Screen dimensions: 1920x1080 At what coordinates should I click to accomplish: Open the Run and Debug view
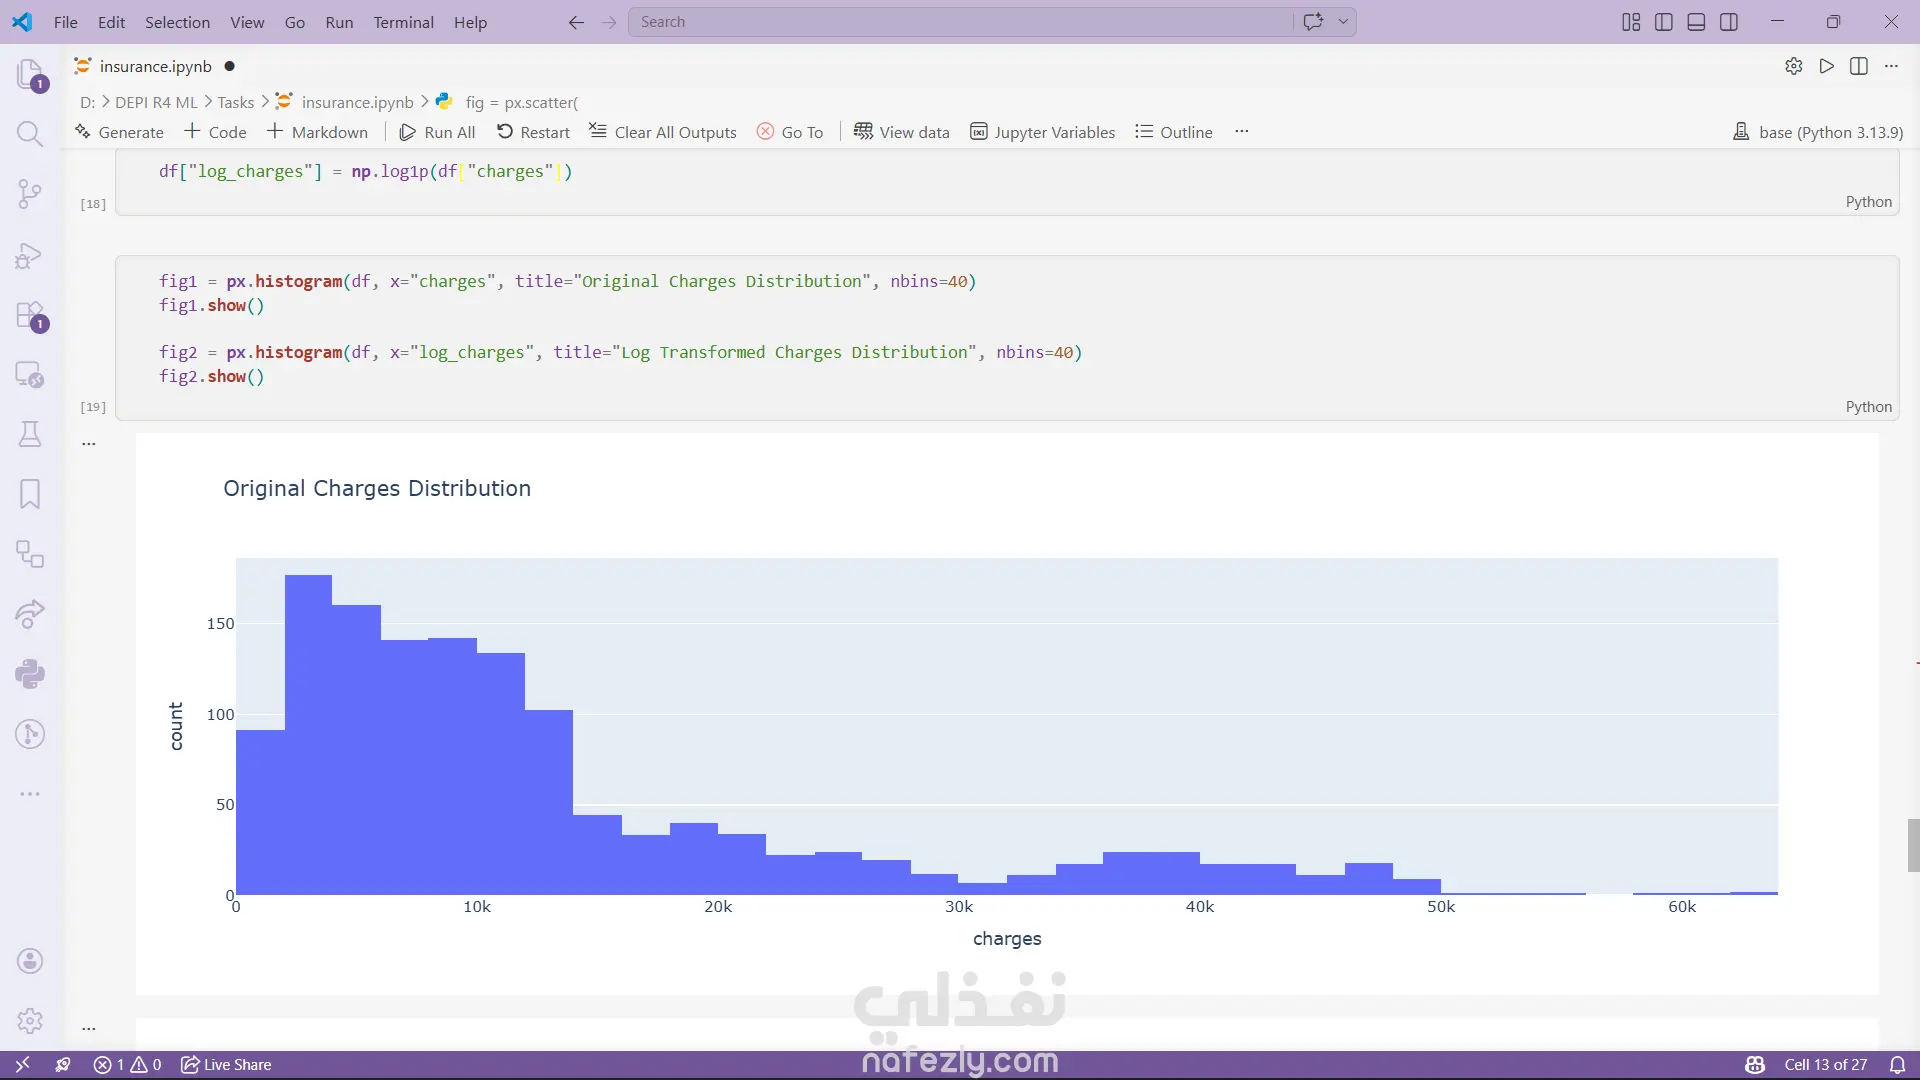[x=30, y=255]
